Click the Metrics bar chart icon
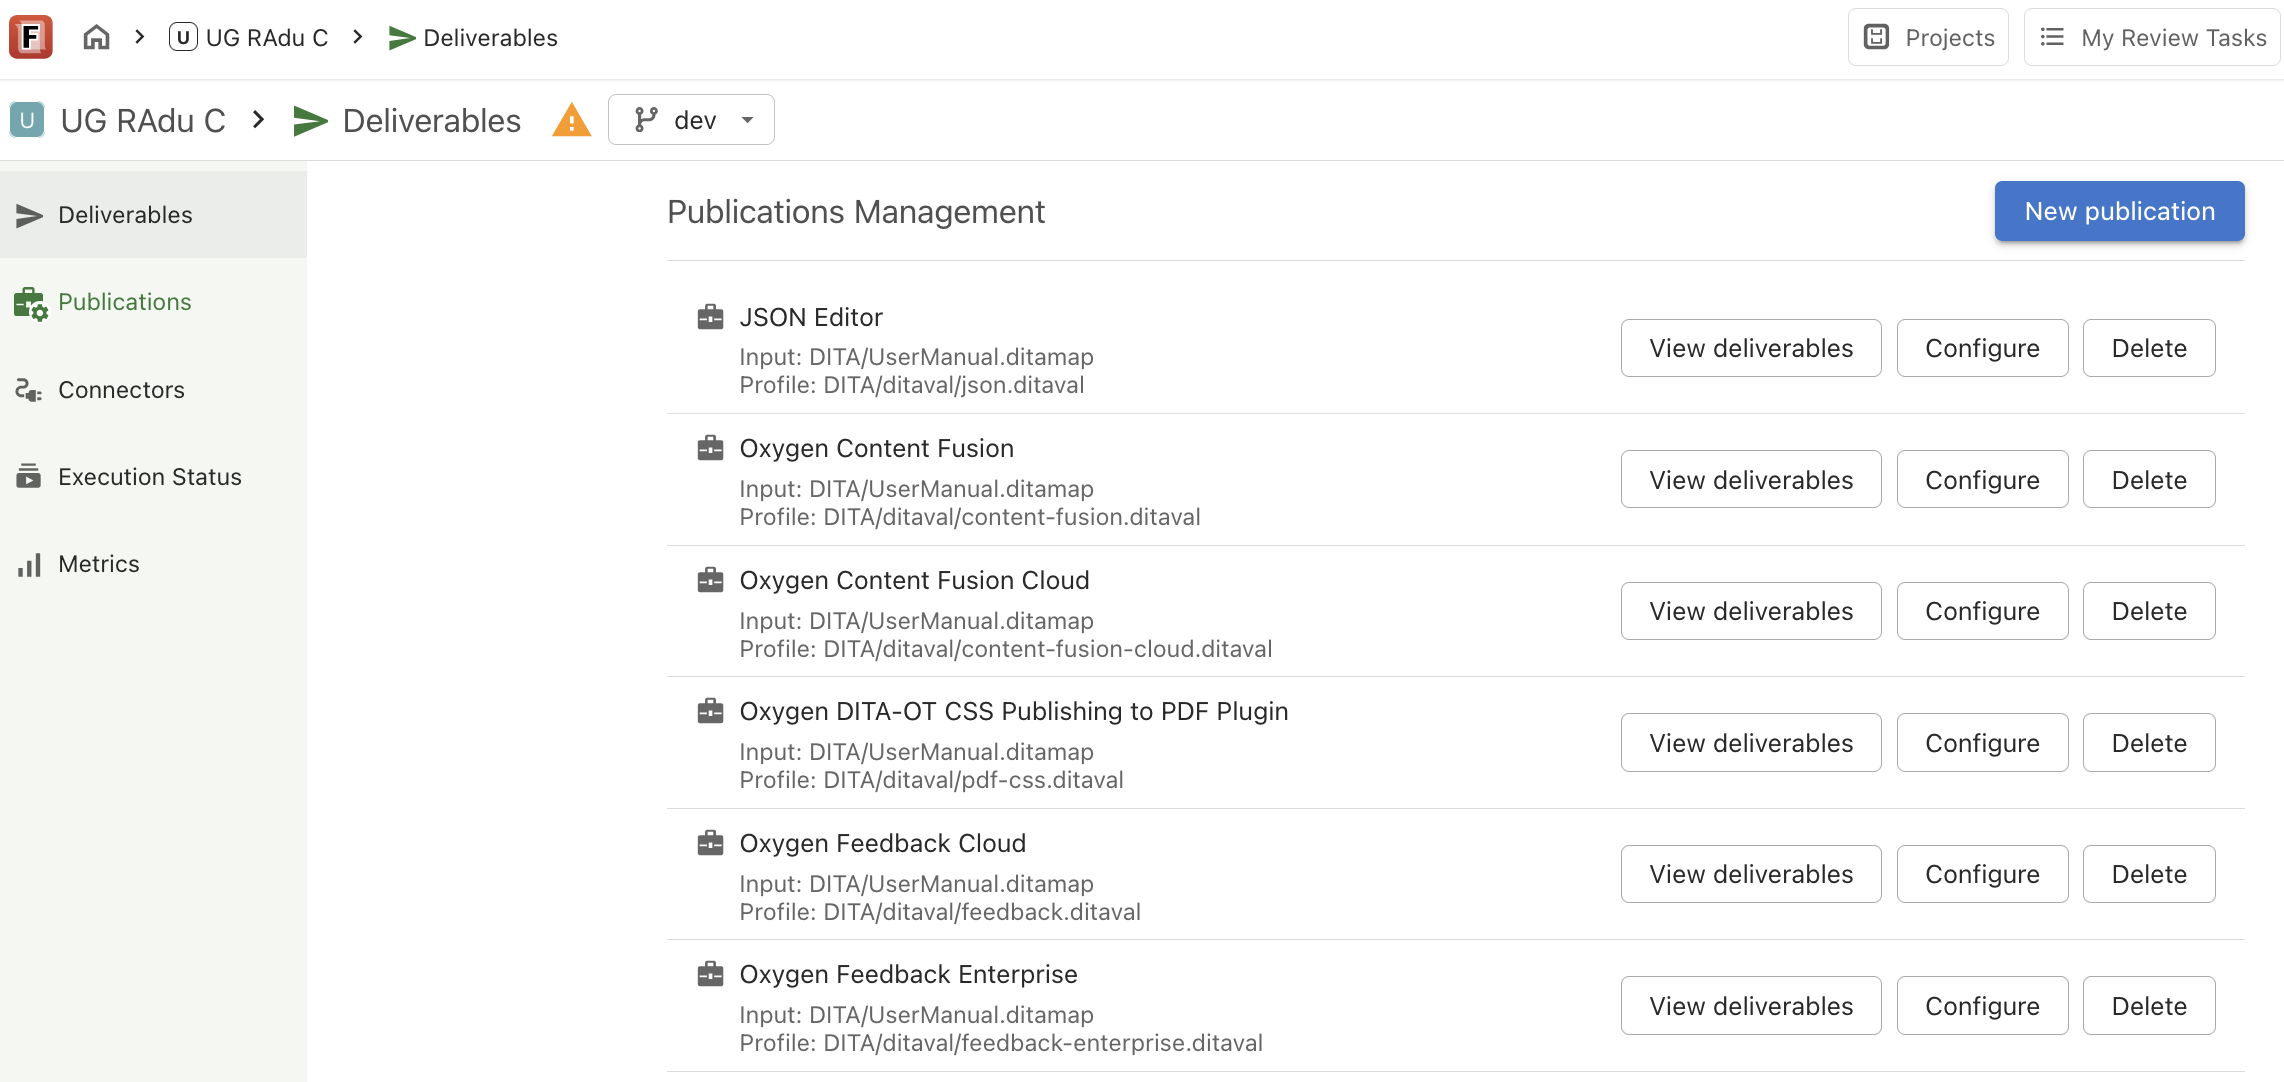This screenshot has height=1082, width=2284. point(28,565)
